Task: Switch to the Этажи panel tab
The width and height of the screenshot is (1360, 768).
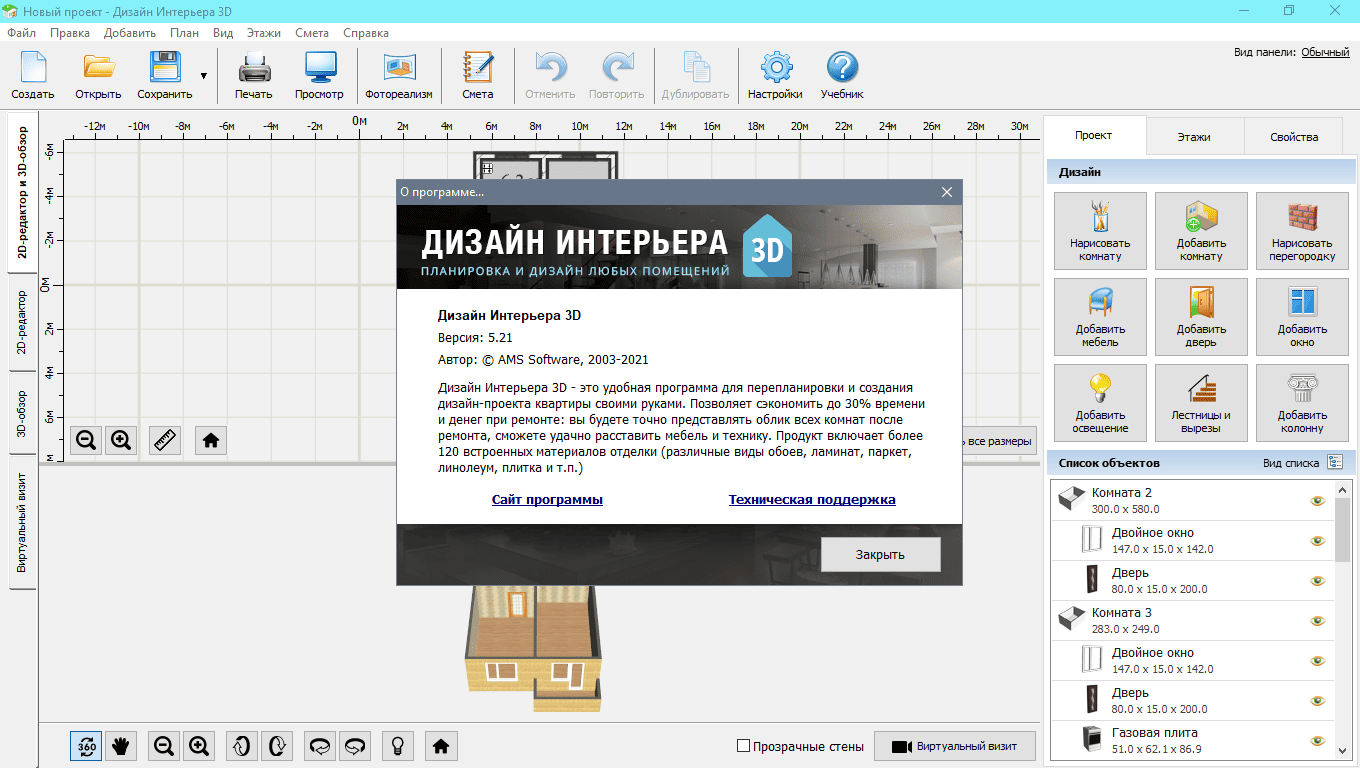Action: pos(1194,137)
